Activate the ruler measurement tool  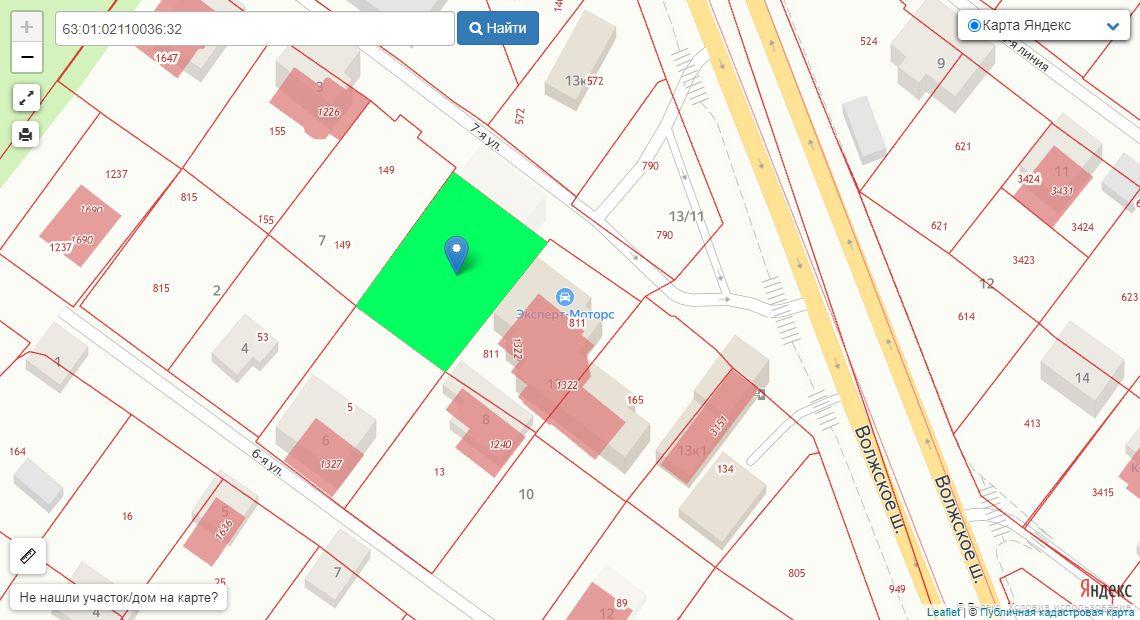click(x=28, y=556)
